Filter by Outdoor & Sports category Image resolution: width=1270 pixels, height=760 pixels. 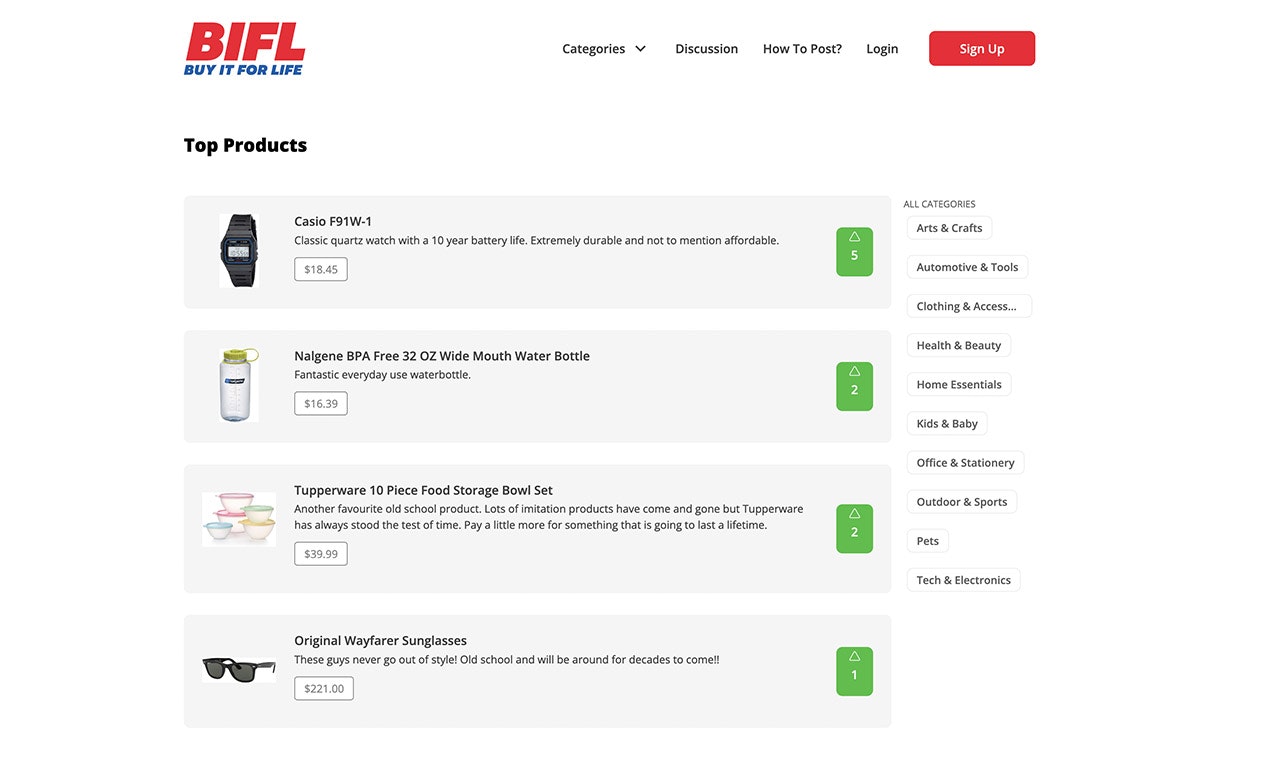962,501
